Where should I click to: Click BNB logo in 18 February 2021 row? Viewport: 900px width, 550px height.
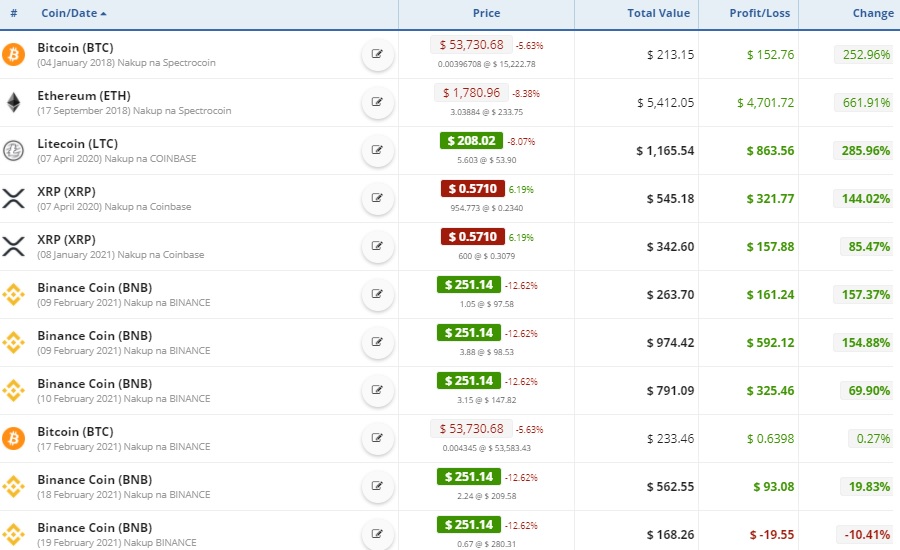click(x=13, y=487)
